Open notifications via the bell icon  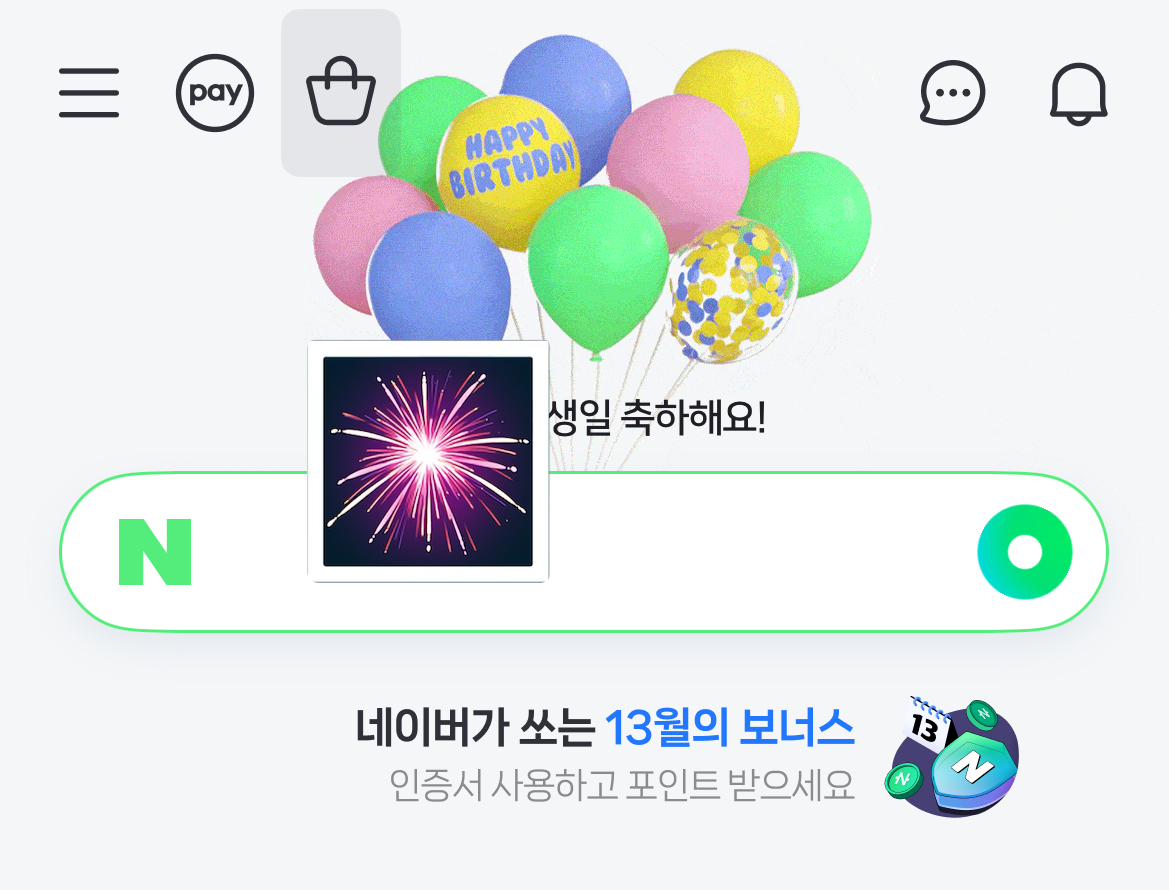point(1078,93)
